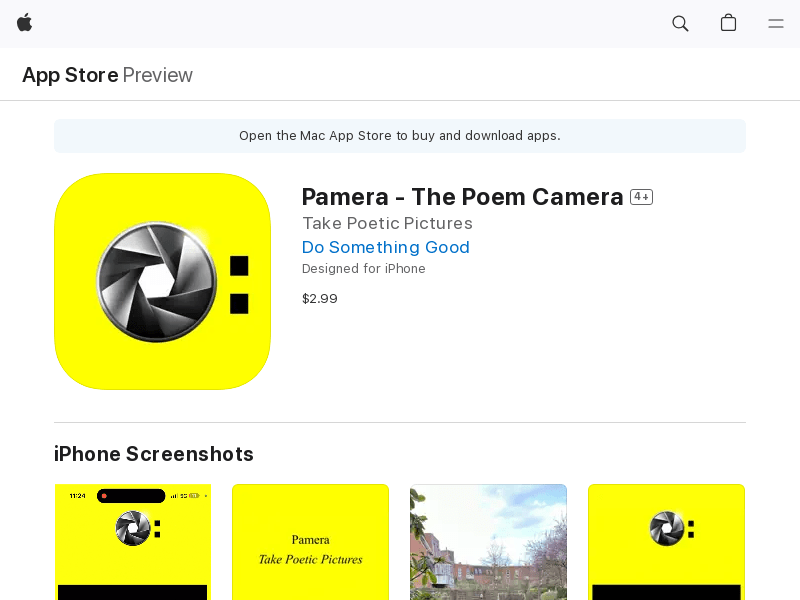800x600 pixels.
Task: Open the garden photo screenshot
Action: tap(488, 542)
